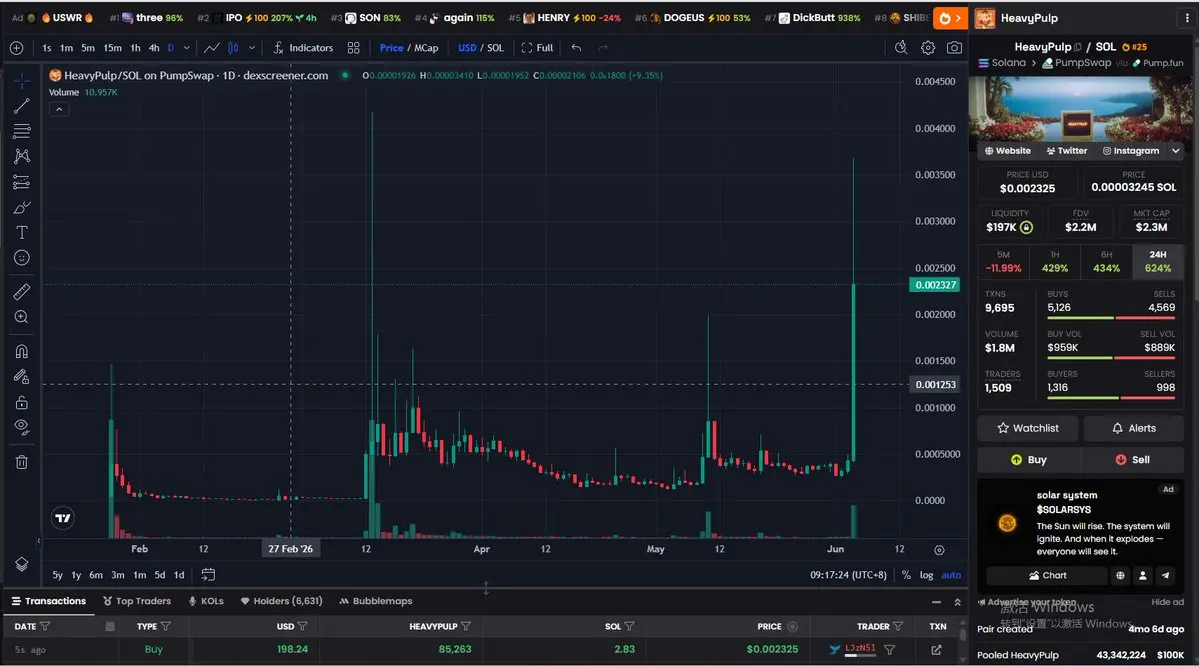The width and height of the screenshot is (1199, 666).
Task: Expand more social links chevron
Action: (1175, 151)
